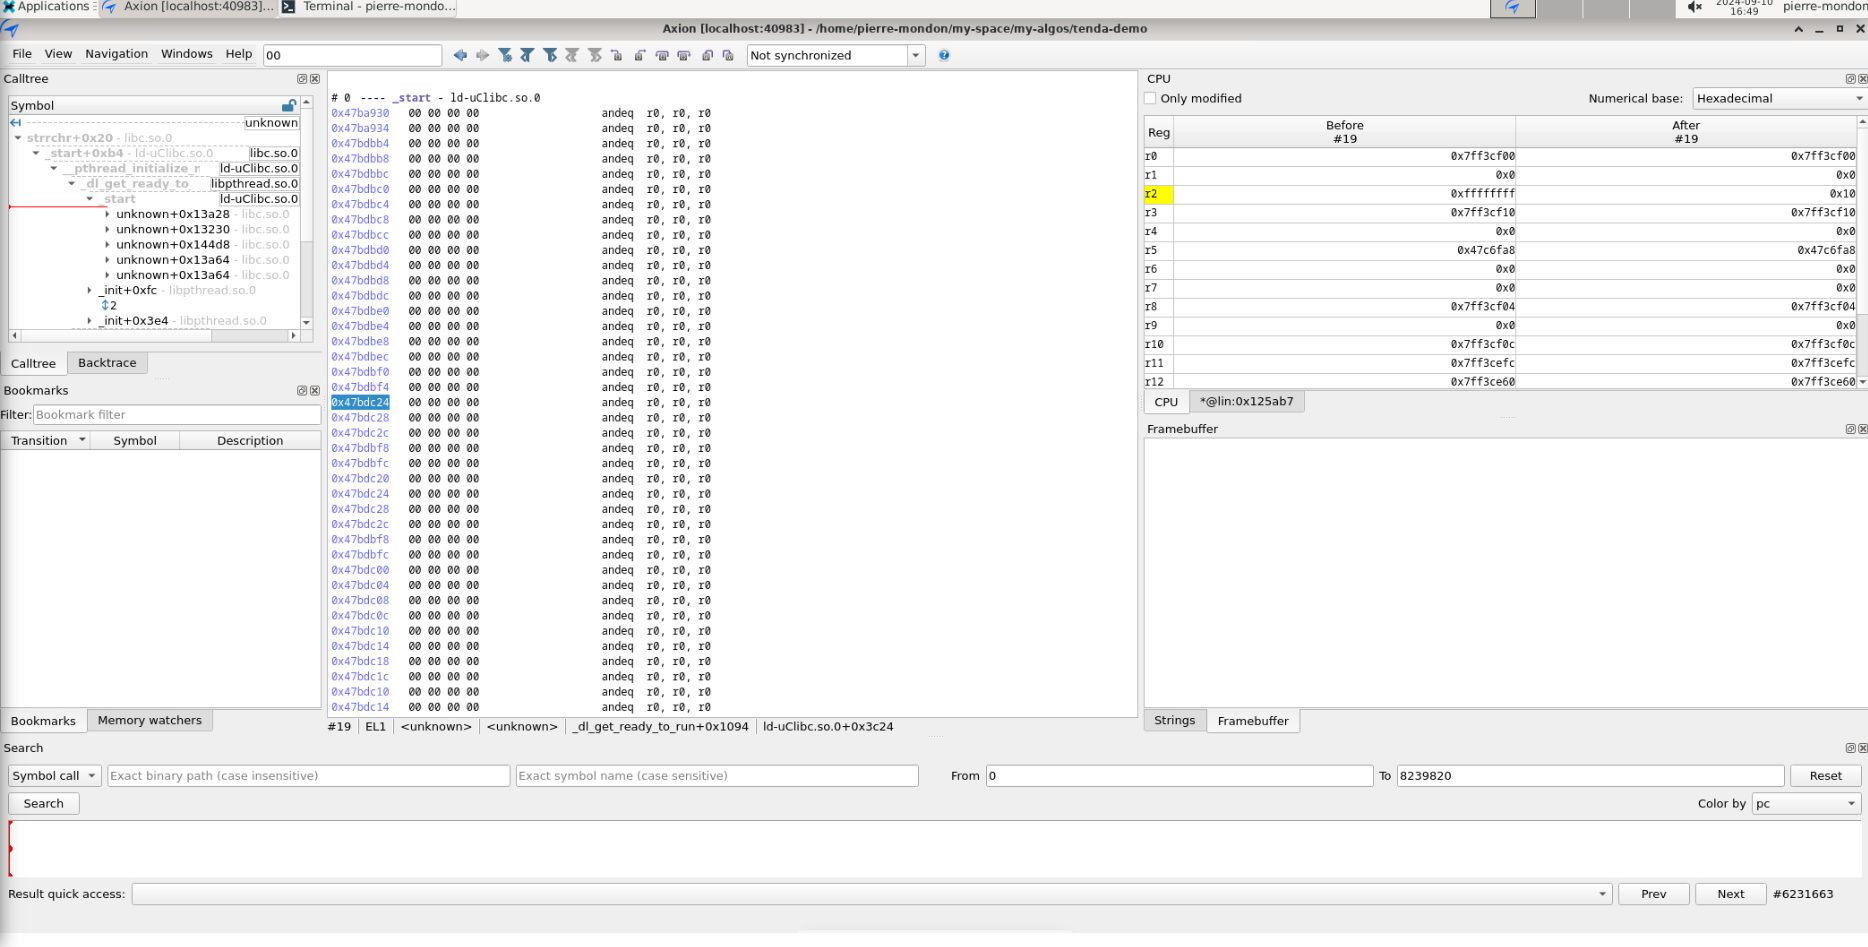Switch to the Memory watchers tab
Image resolution: width=1868 pixels, height=947 pixels.
coord(150,720)
